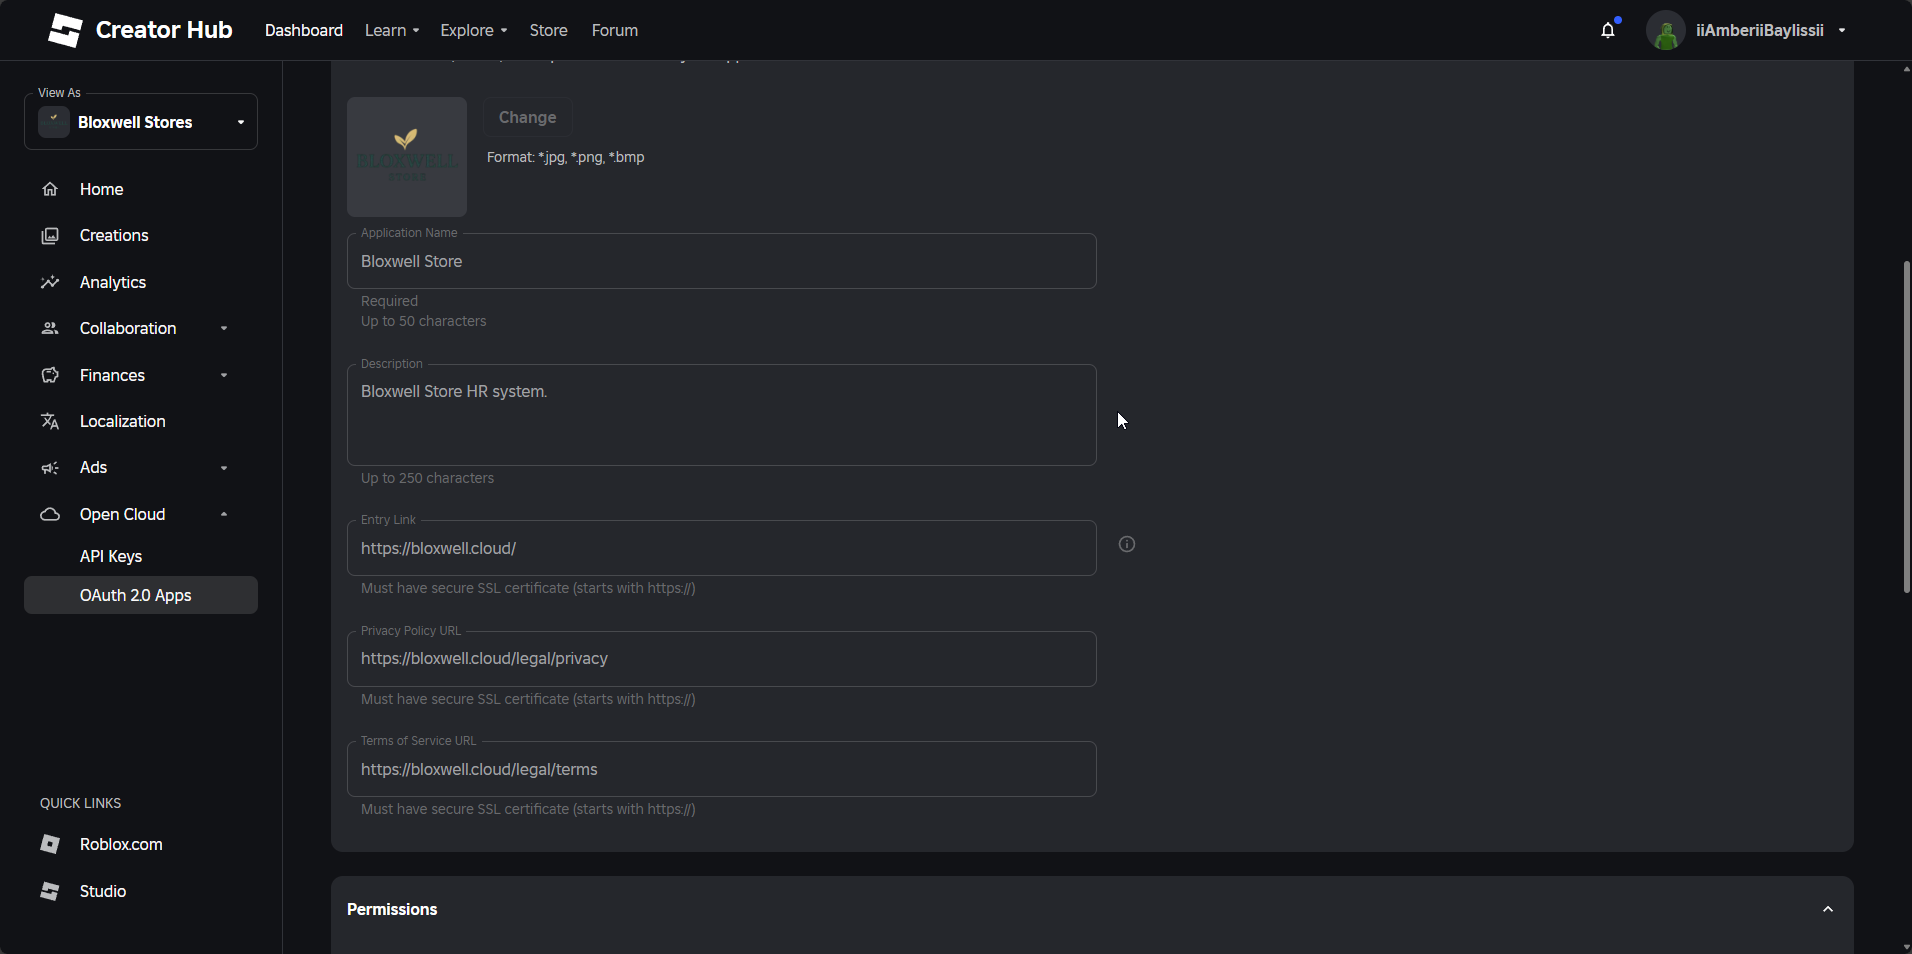
Task: Focus the Entry Link field
Action: tap(722, 548)
